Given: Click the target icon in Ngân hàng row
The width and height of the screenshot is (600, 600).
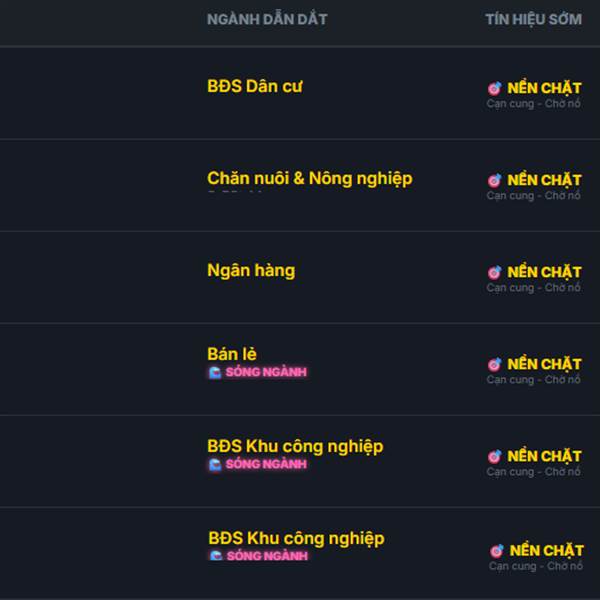Looking at the screenshot, I should pos(494,272).
